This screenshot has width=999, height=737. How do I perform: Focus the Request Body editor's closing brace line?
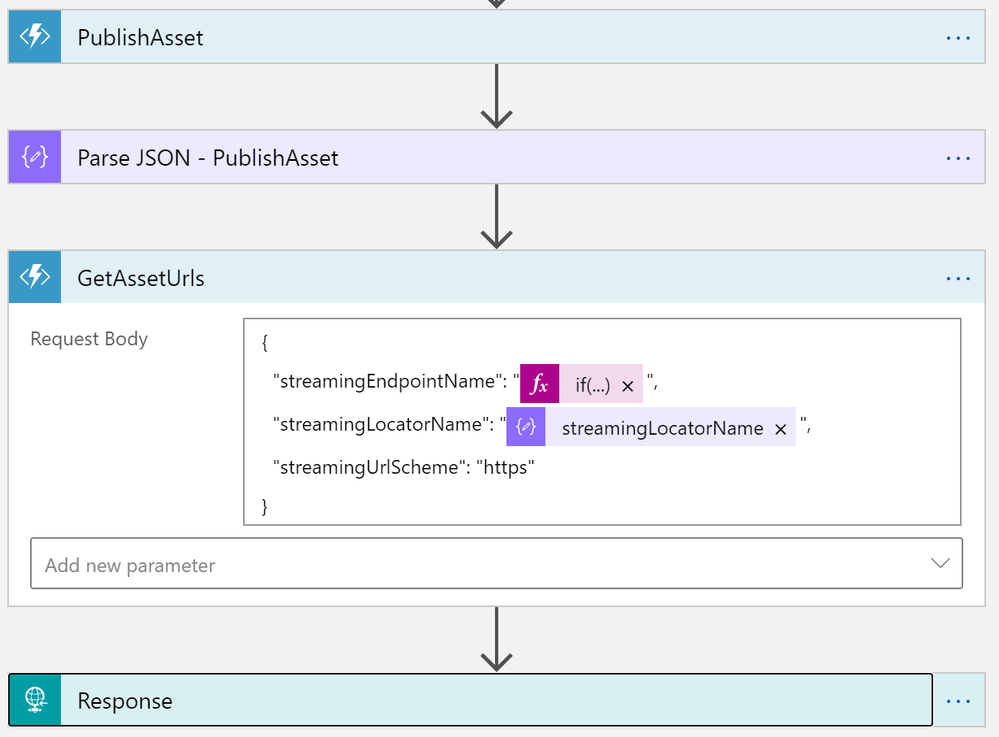(264, 506)
